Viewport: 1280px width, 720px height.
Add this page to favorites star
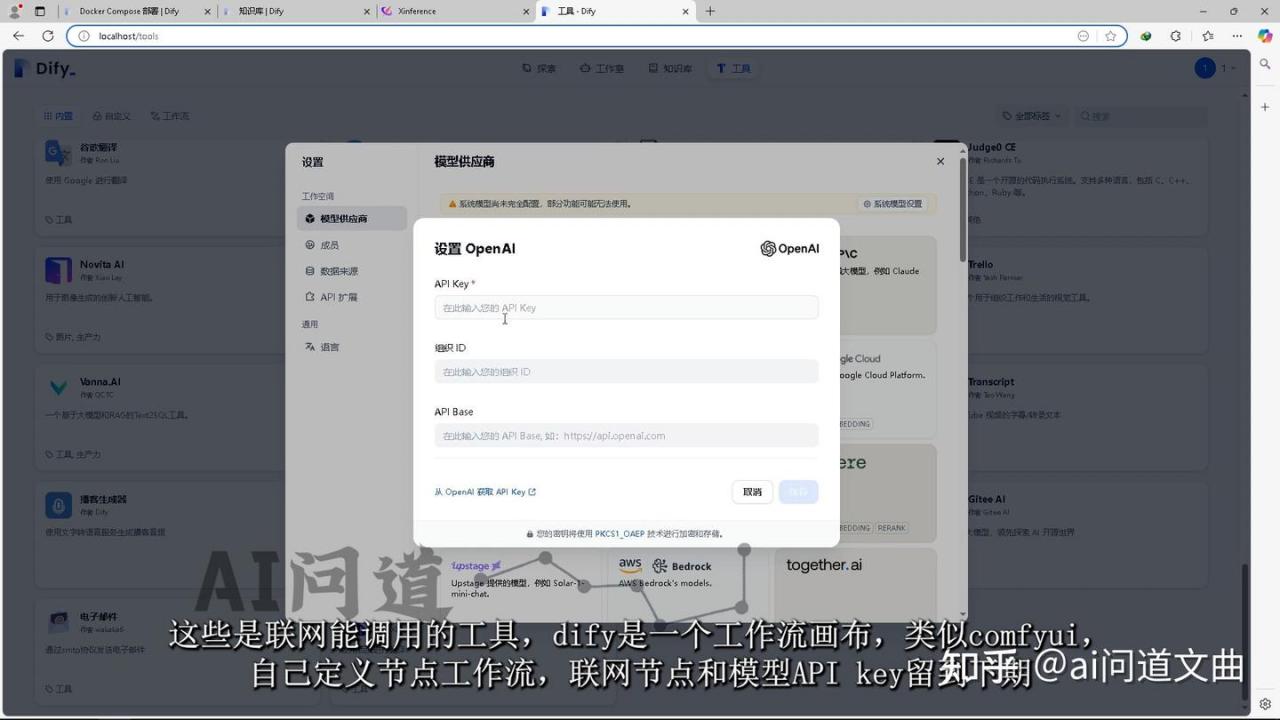[x=1110, y=36]
